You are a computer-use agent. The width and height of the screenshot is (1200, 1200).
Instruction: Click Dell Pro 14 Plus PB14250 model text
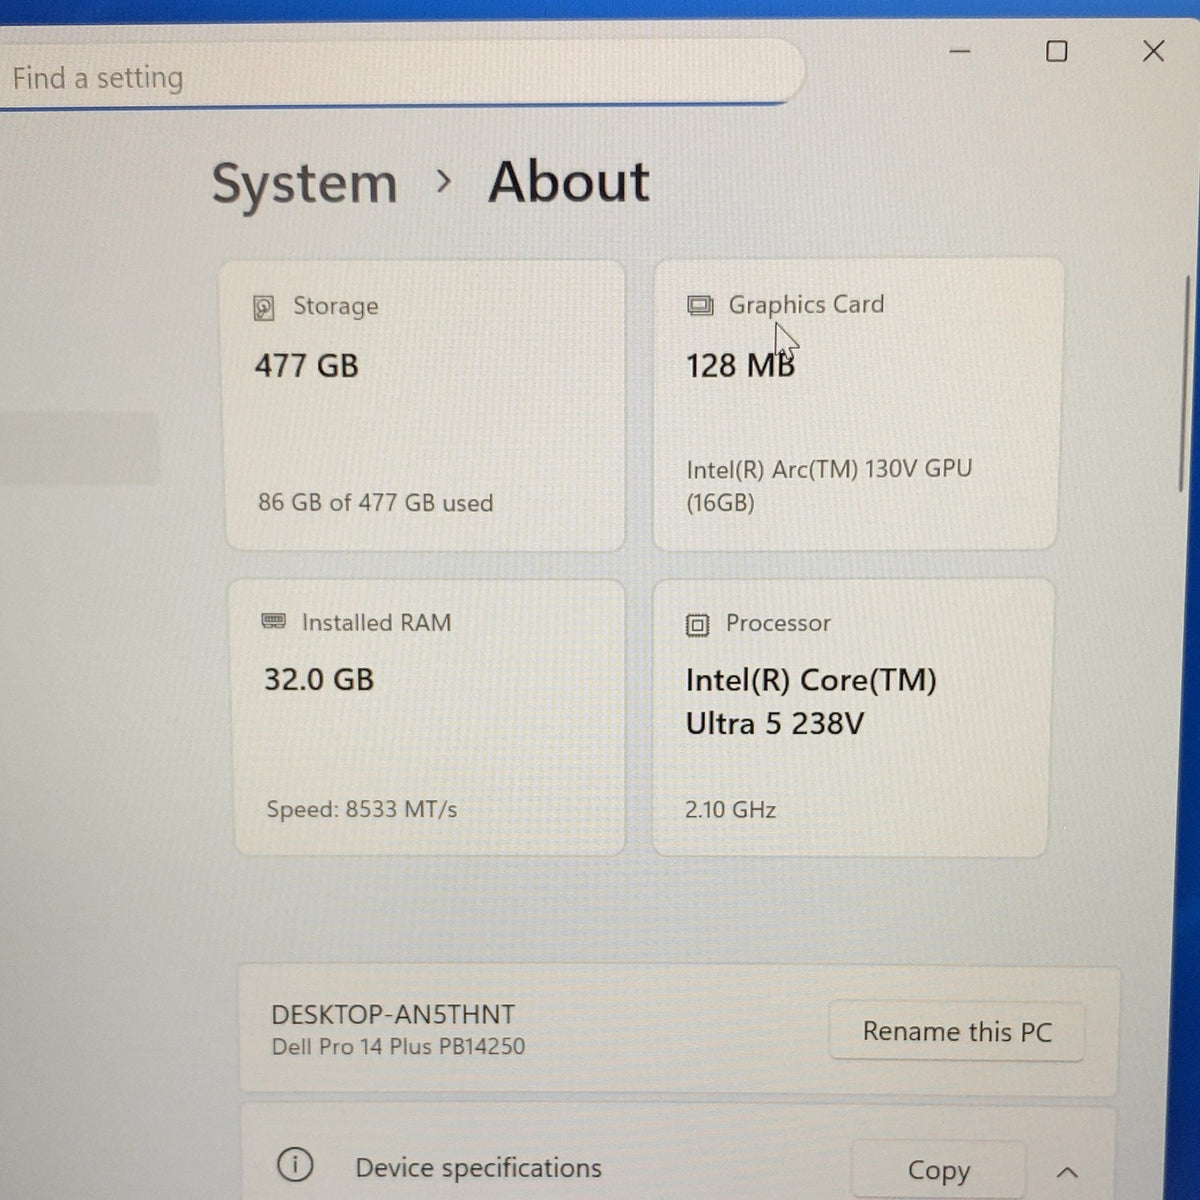click(398, 1047)
